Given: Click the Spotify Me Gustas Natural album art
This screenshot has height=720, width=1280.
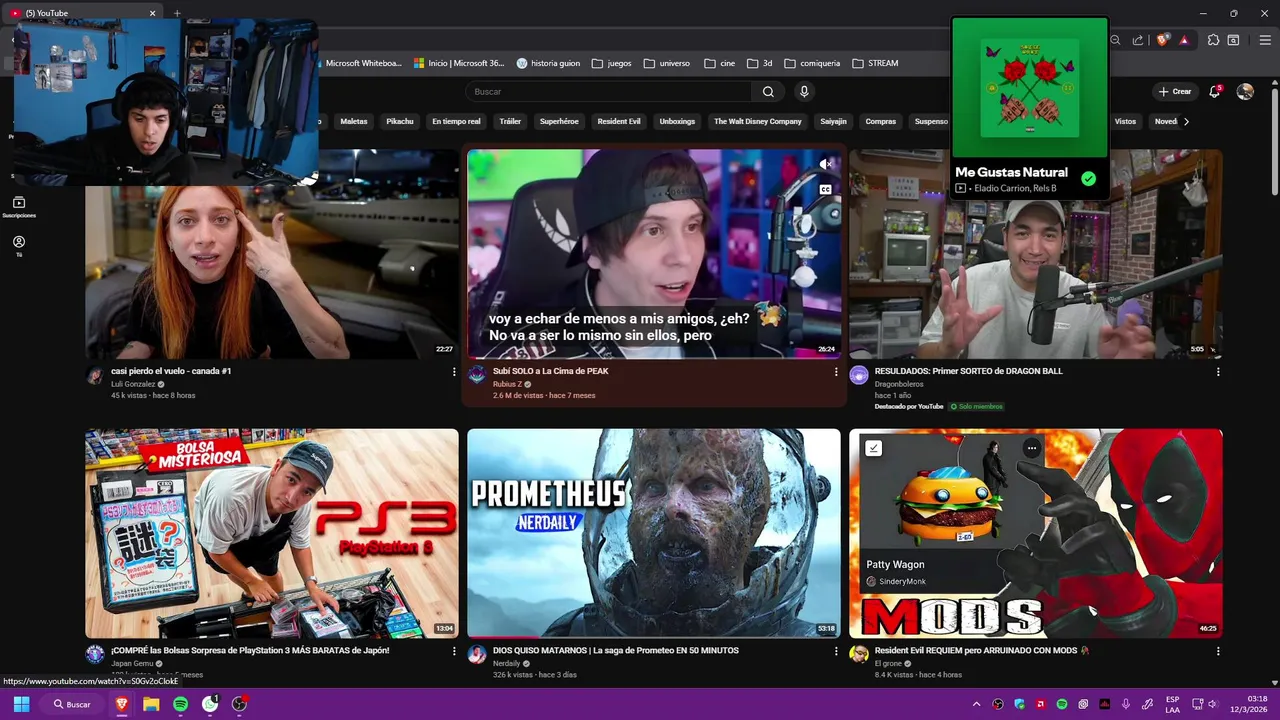Looking at the screenshot, I should click(1030, 87).
